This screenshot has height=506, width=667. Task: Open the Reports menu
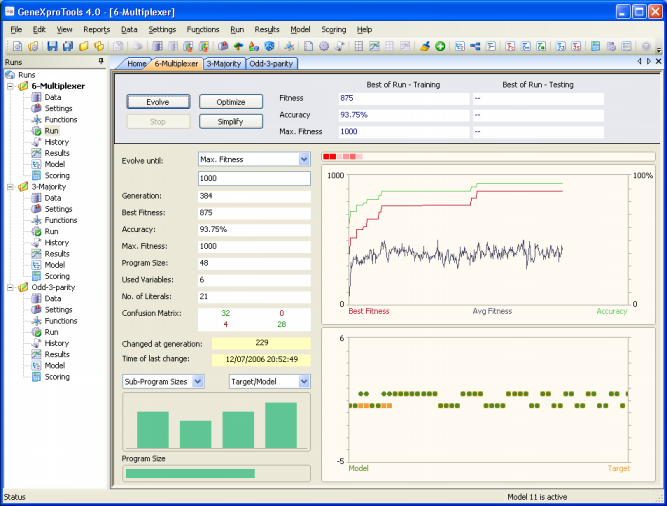pos(97,29)
